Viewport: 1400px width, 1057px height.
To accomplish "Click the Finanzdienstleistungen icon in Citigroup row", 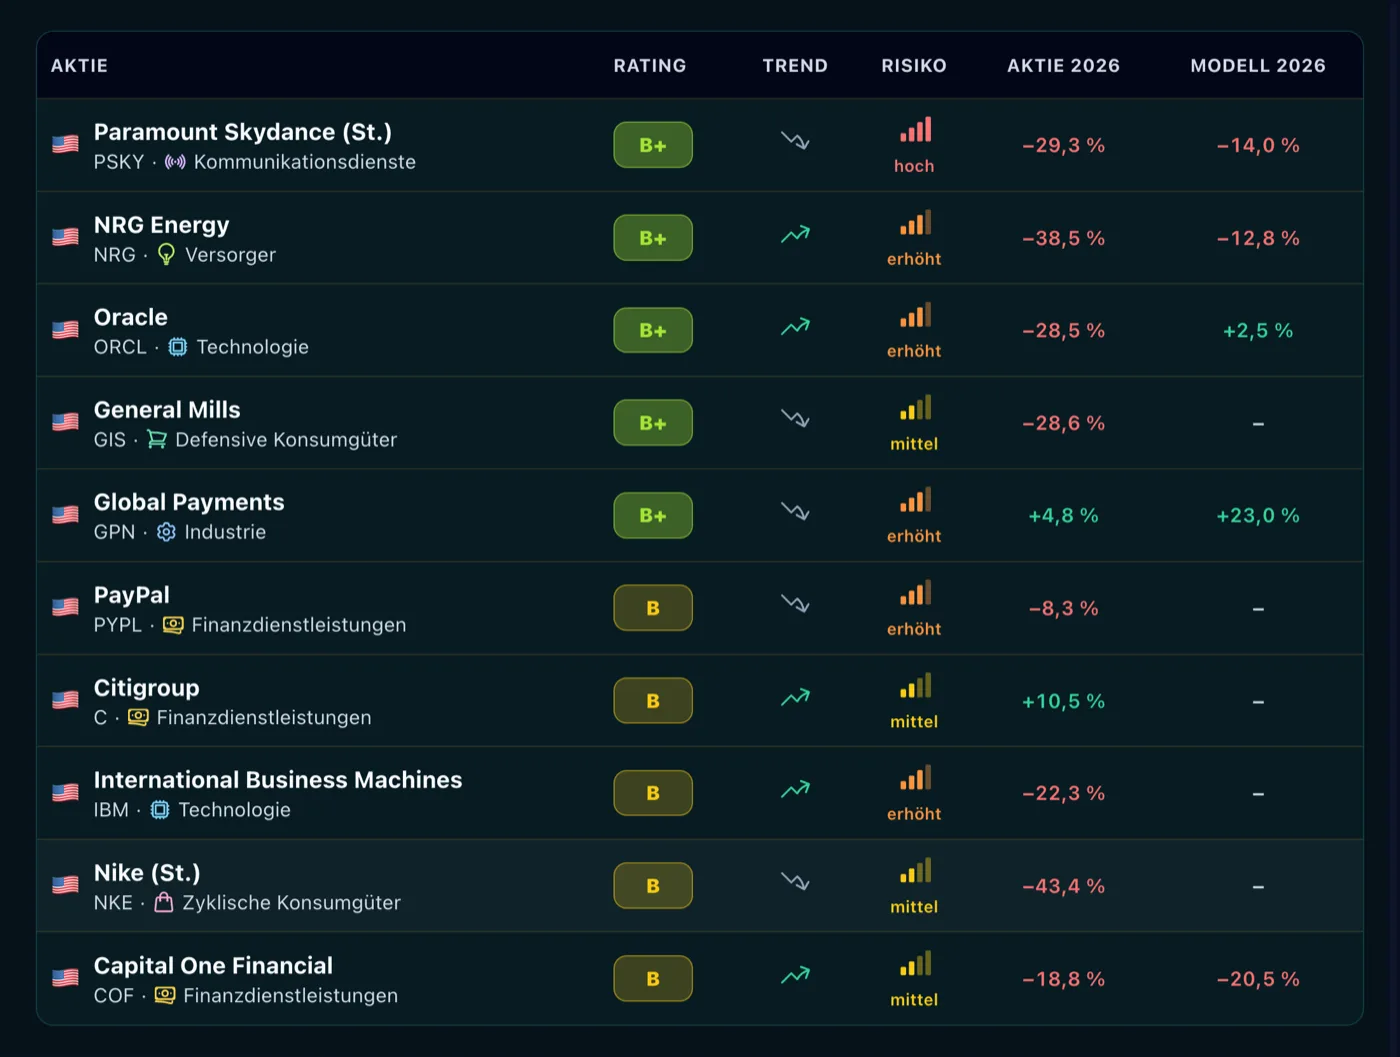I will 138,717.
